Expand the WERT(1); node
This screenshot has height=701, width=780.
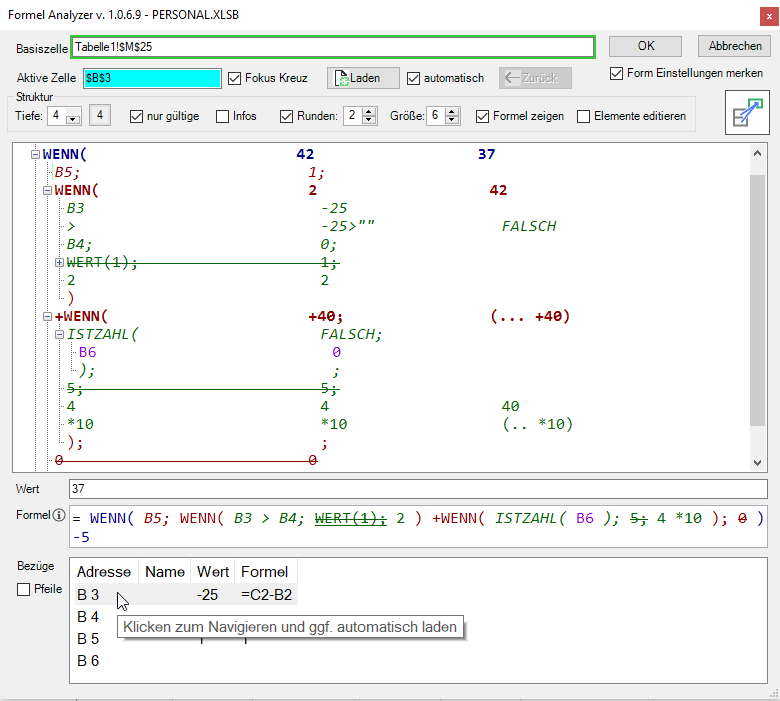click(x=59, y=262)
